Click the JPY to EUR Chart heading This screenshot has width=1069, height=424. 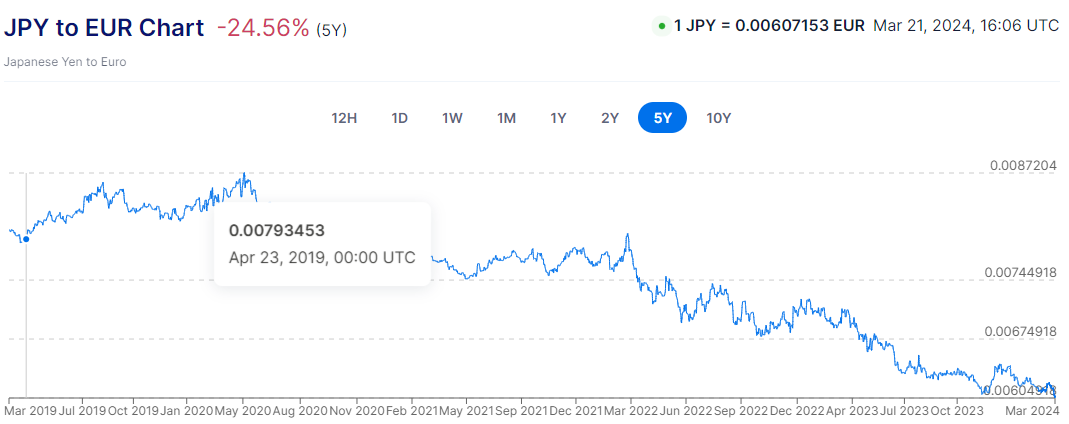click(104, 28)
